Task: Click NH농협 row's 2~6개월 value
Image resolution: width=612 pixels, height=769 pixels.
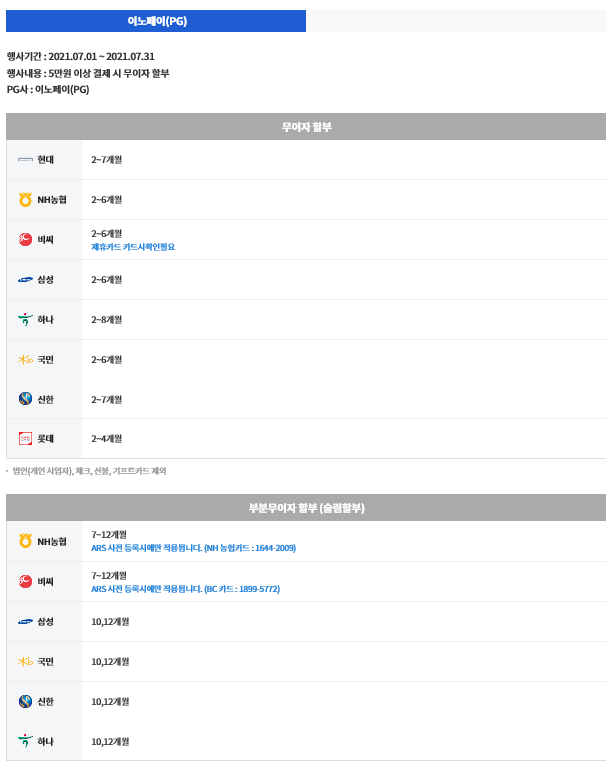Action: [106, 200]
